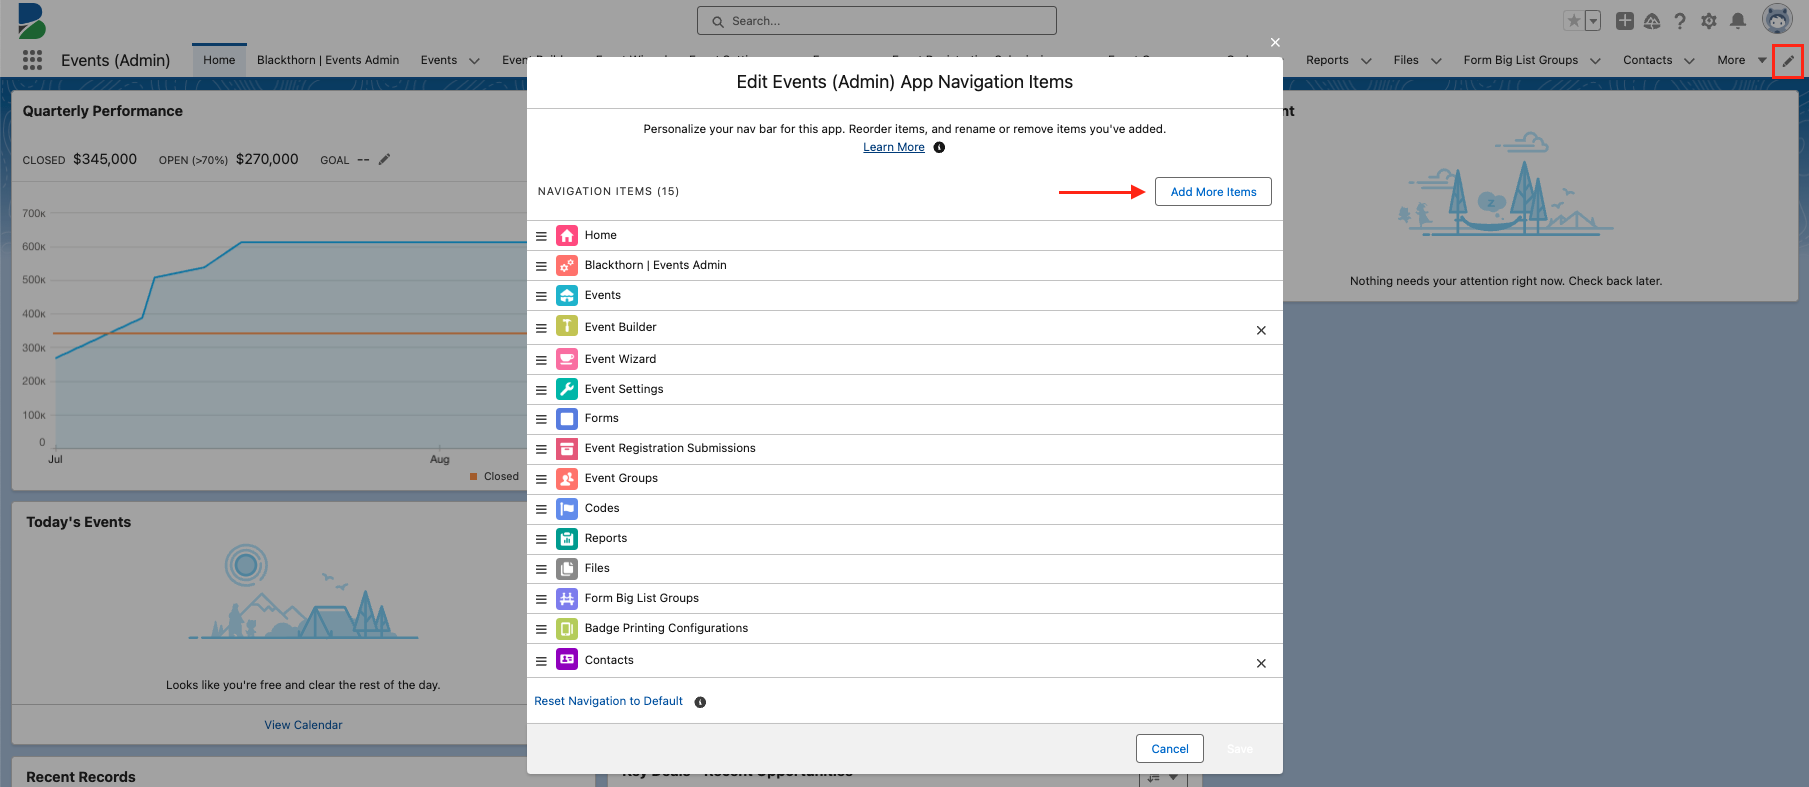Click the Badge Printing Configurations row text
This screenshot has height=787, width=1809.
click(666, 628)
